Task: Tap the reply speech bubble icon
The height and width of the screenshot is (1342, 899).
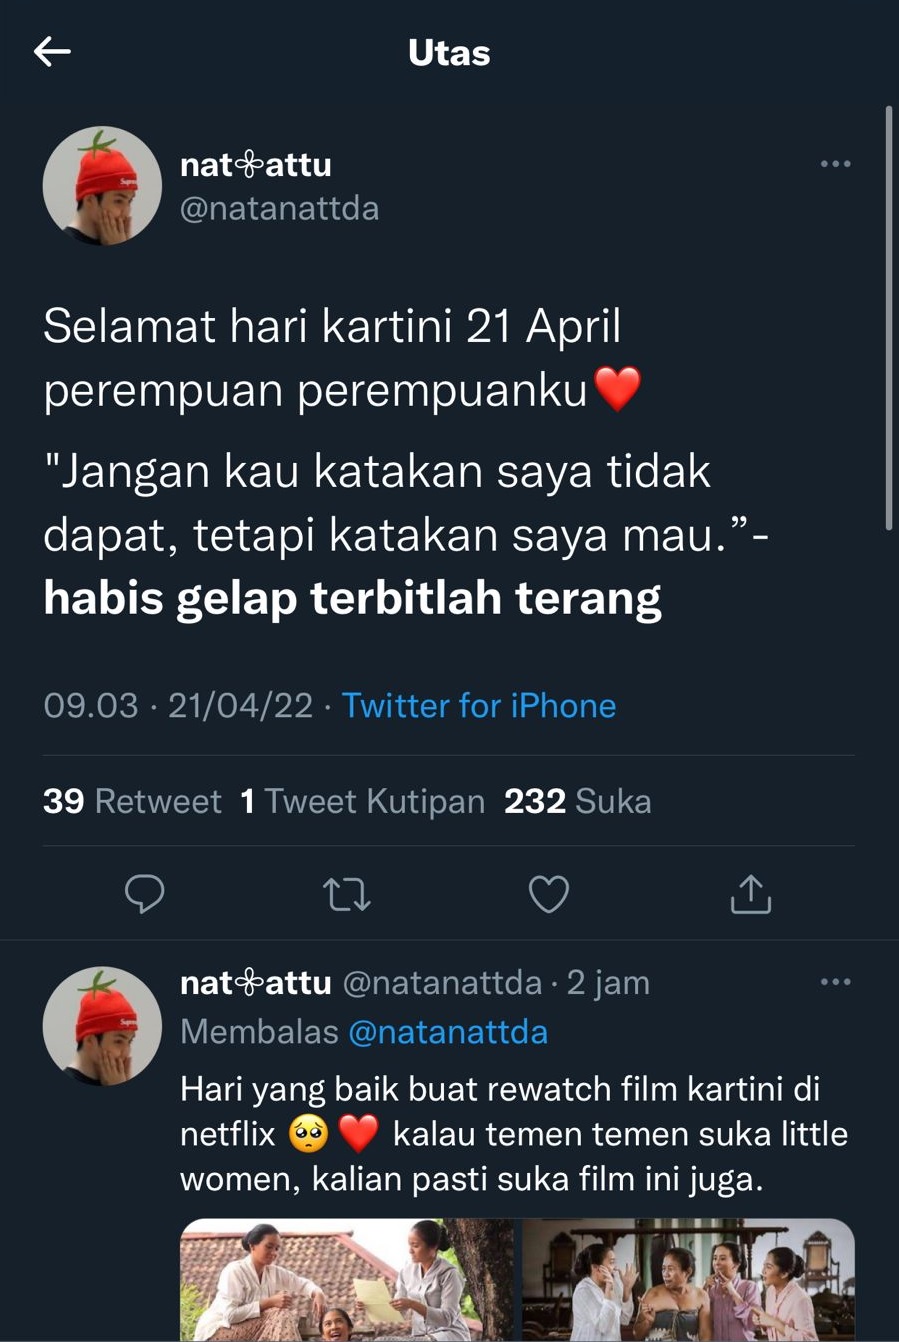Action: pyautogui.click(x=145, y=894)
